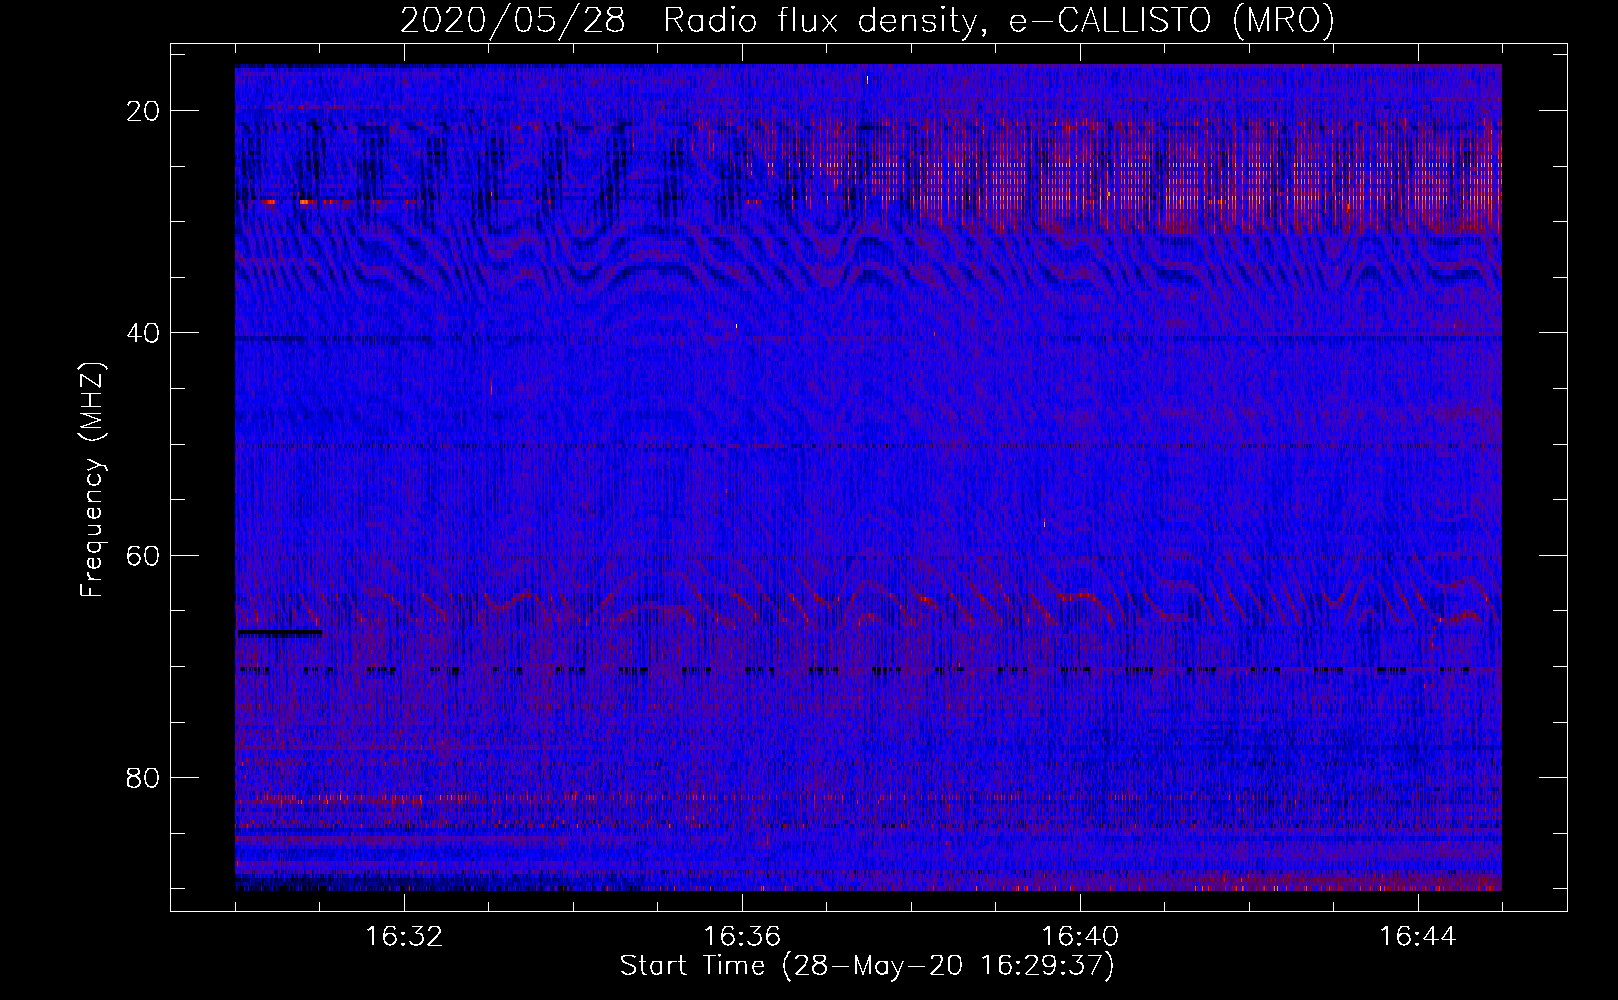Click the 60 MHz frequency tick label

click(x=143, y=555)
